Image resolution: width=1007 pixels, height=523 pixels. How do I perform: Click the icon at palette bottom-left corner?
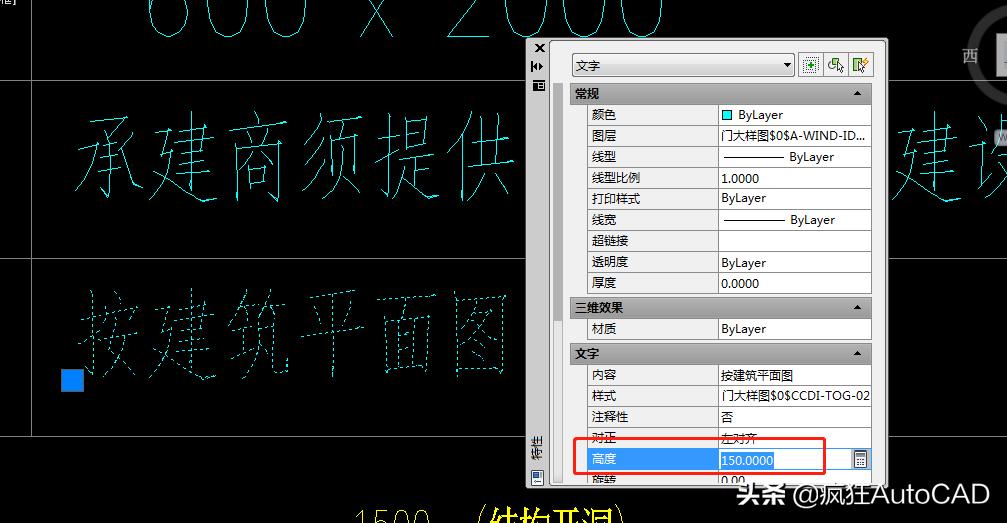[x=538, y=477]
